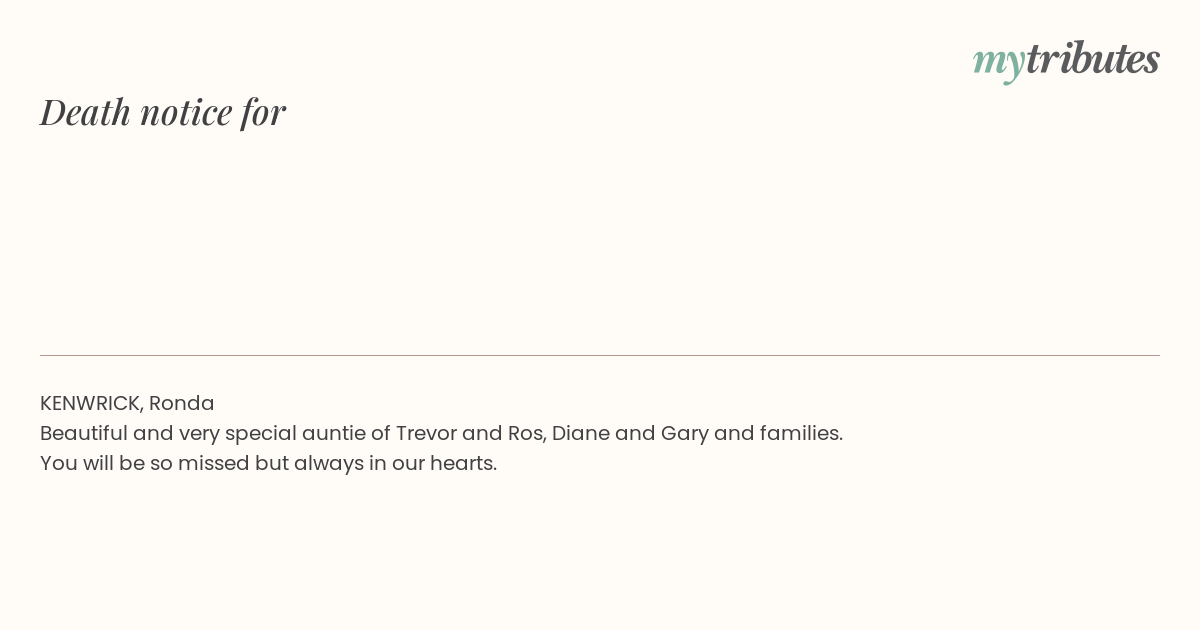Image resolution: width=1200 pixels, height=630 pixels.
Task: Click the word "for" in the heading
Action: 263,113
